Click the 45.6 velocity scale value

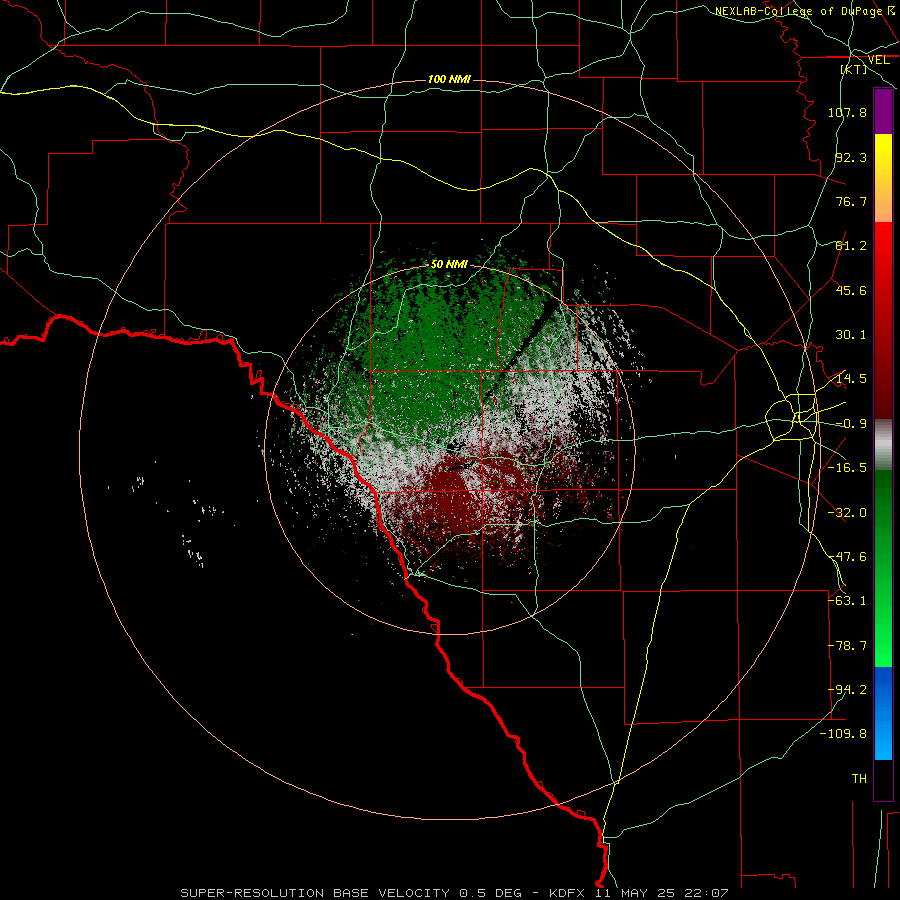click(x=851, y=290)
